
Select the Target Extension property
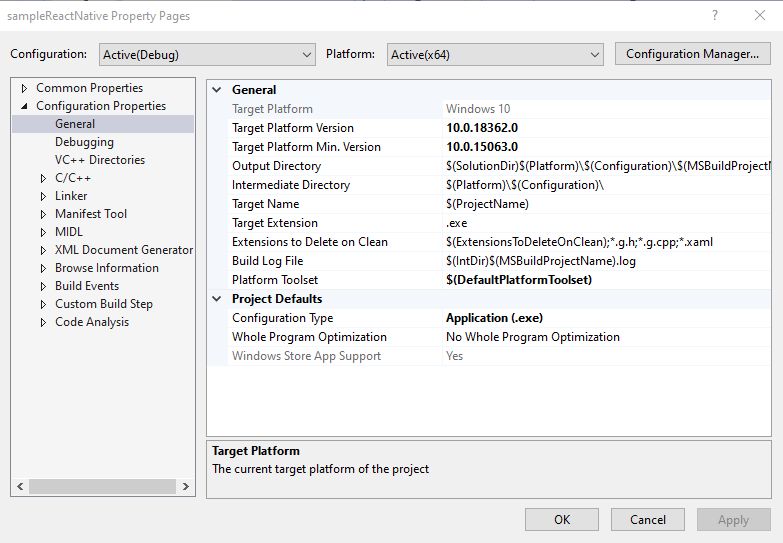275,223
